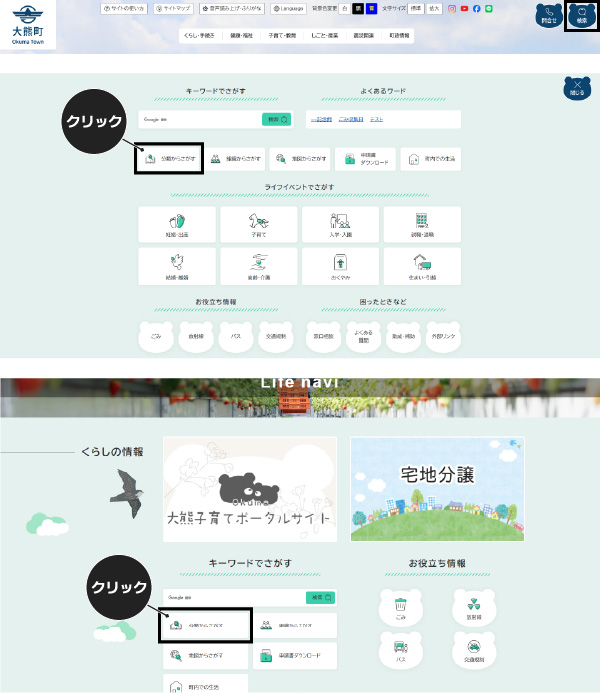
Task: Select the 結婚・離婚 dove icon card
Action: (x=177, y=267)
